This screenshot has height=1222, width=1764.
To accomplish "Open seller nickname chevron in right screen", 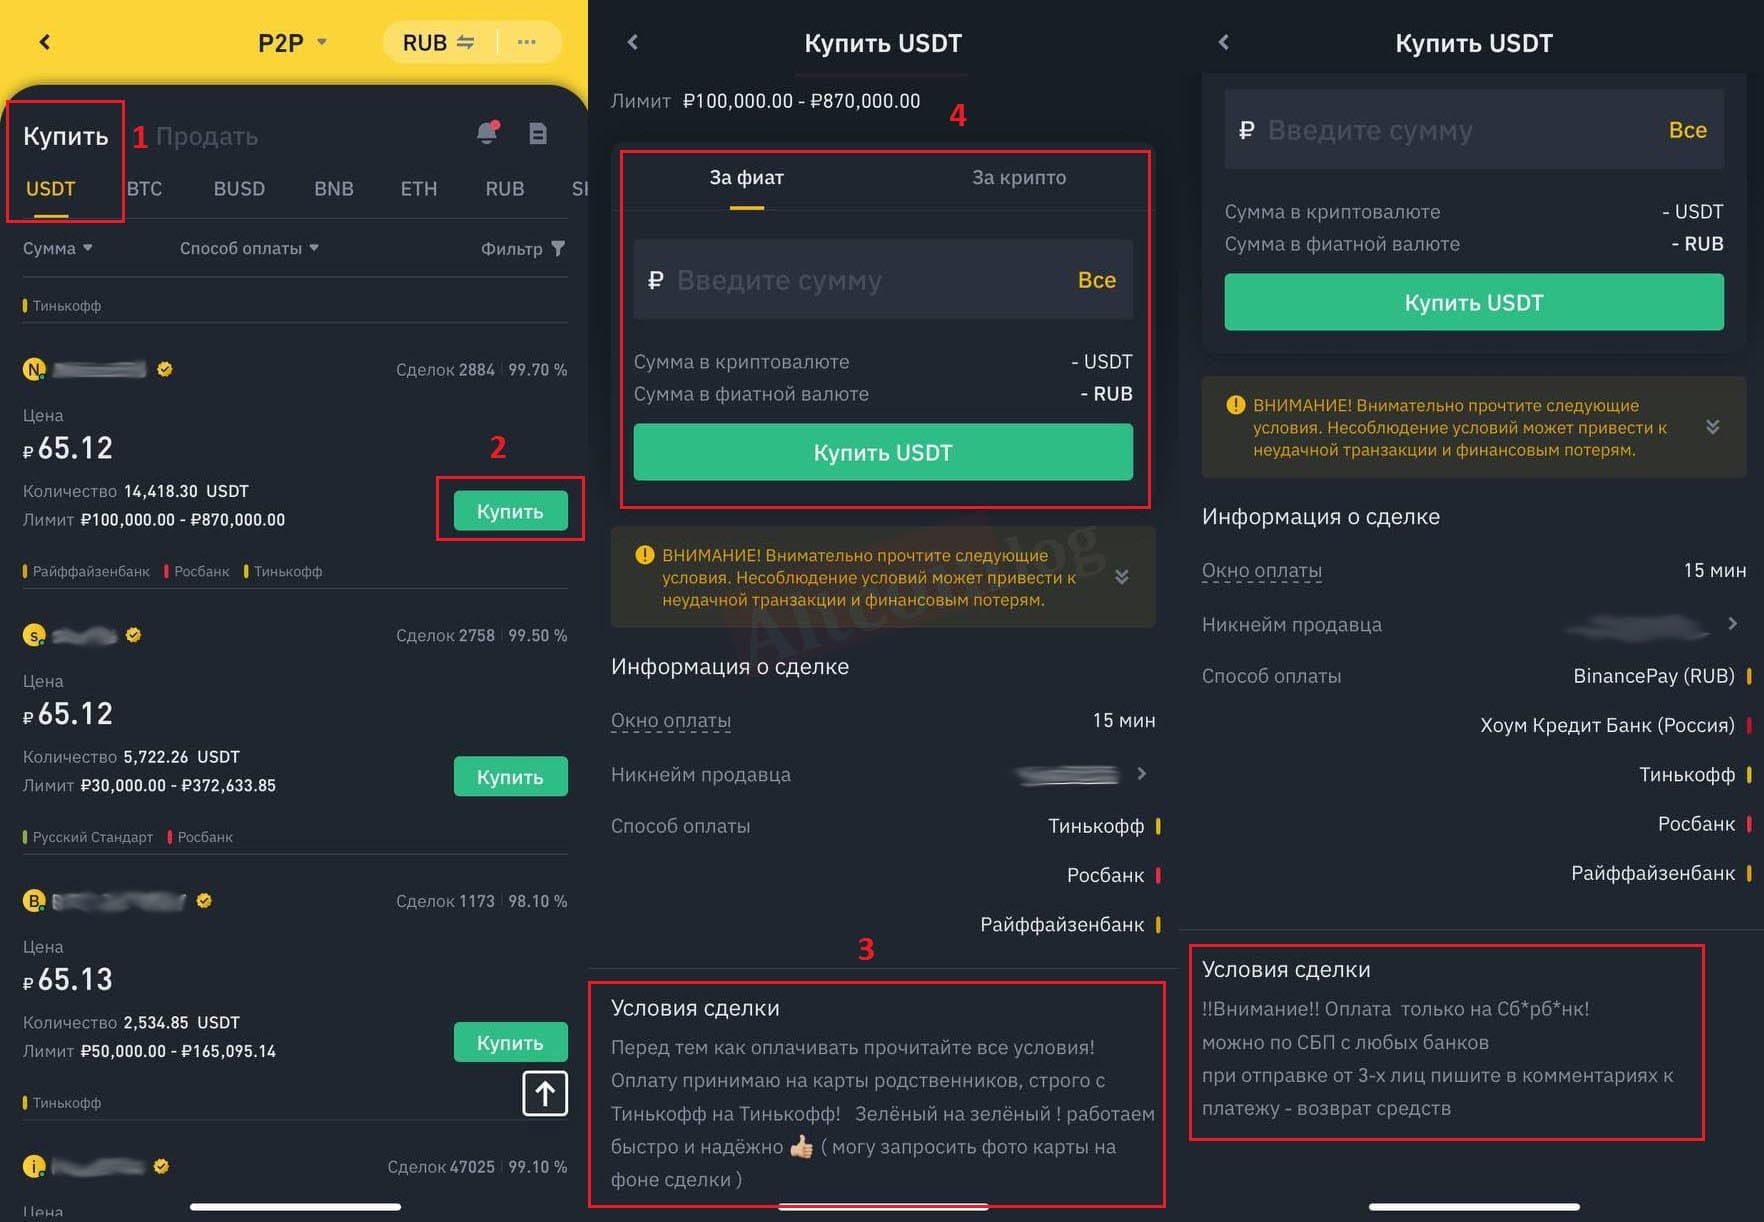I will click(1733, 623).
